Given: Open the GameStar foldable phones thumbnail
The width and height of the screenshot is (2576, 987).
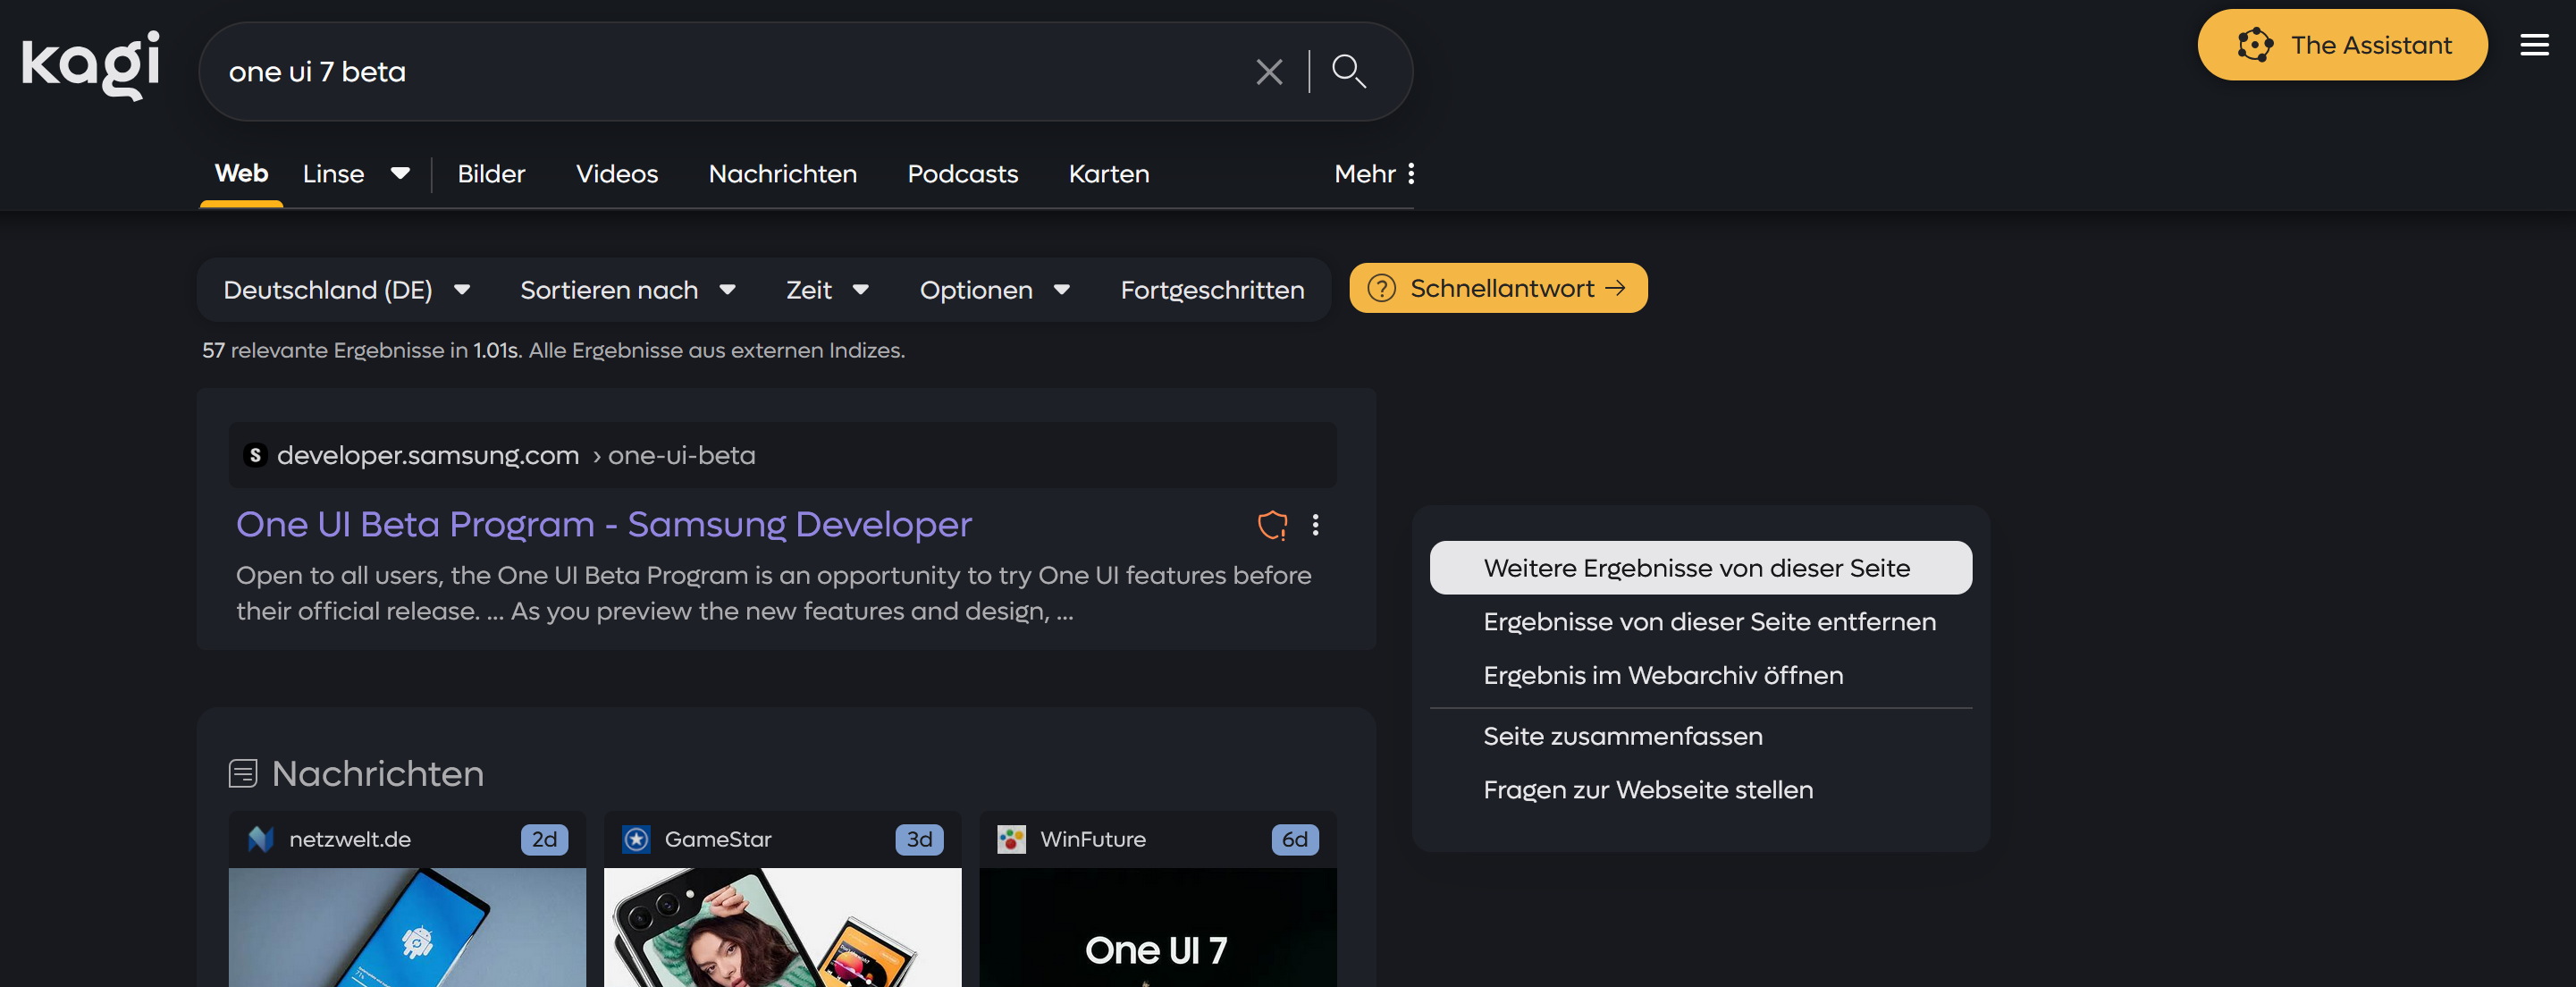Looking at the screenshot, I should point(782,927).
